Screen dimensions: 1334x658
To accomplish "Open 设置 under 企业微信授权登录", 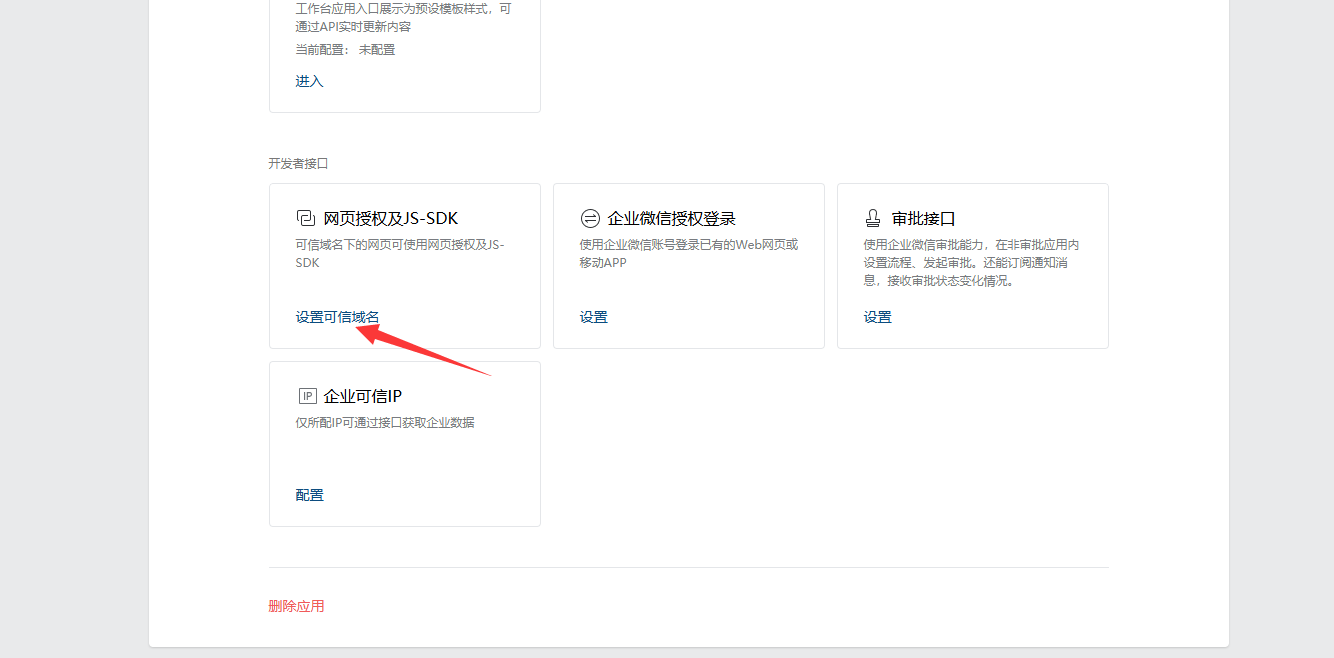I will point(594,317).
